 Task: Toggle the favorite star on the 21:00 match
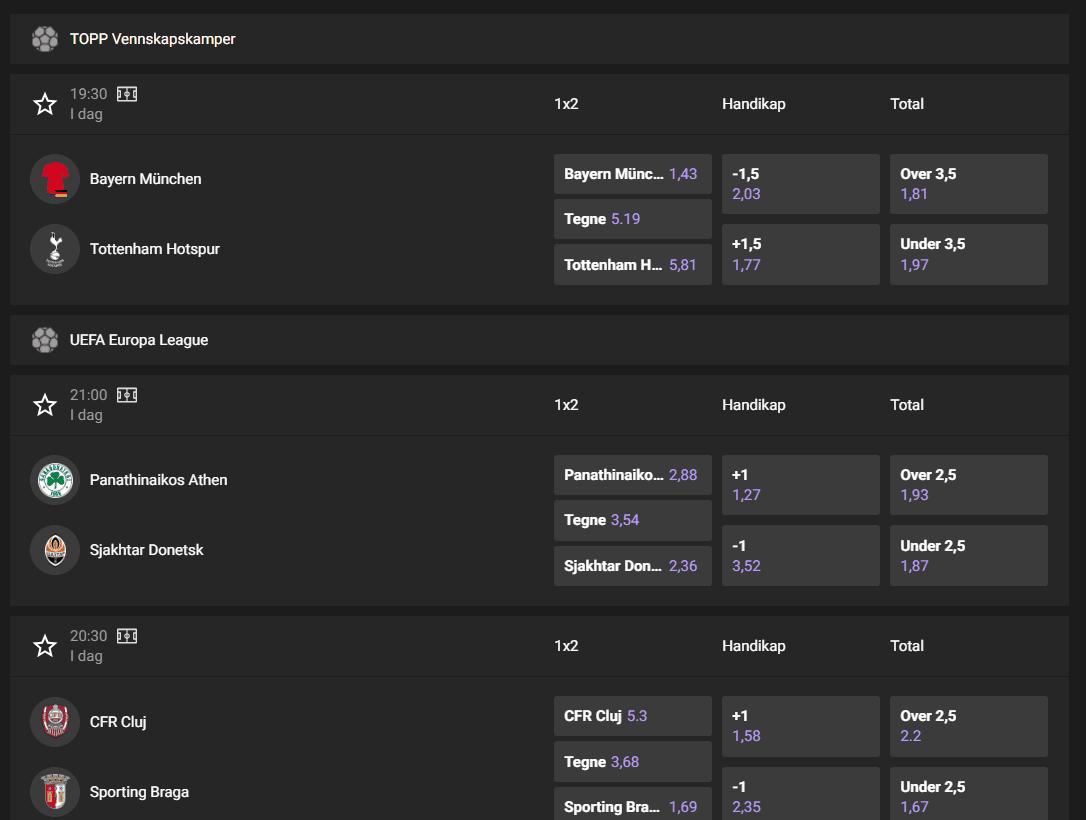coord(44,404)
